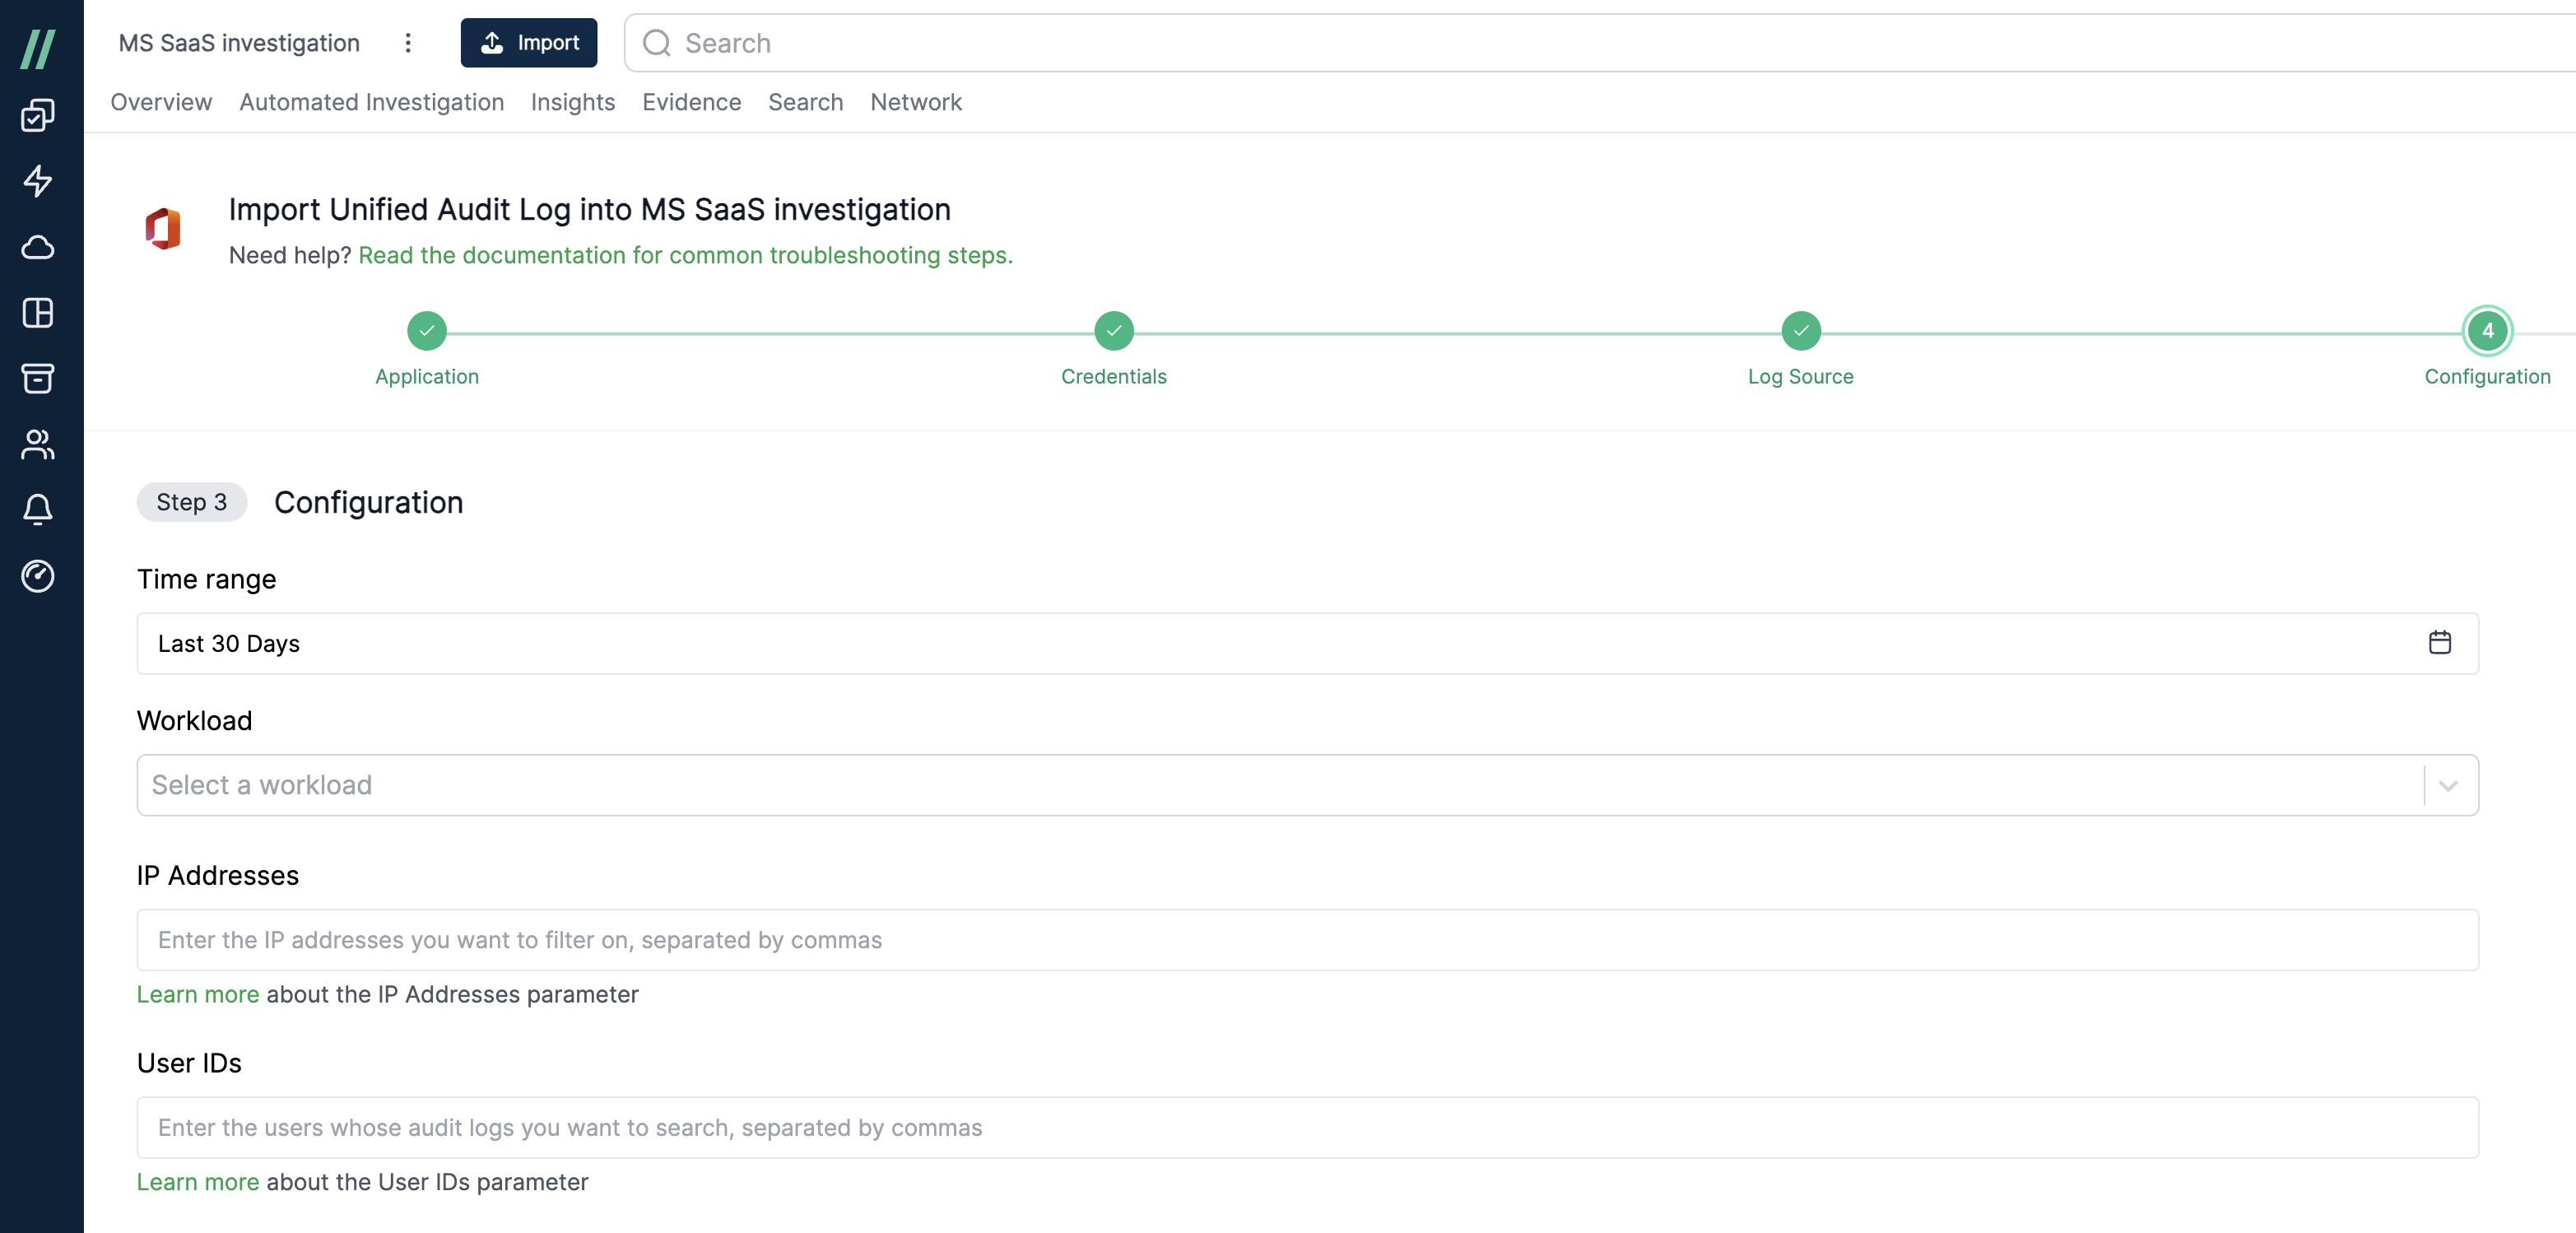Click the step 4 Configuration circle

[2488, 331]
